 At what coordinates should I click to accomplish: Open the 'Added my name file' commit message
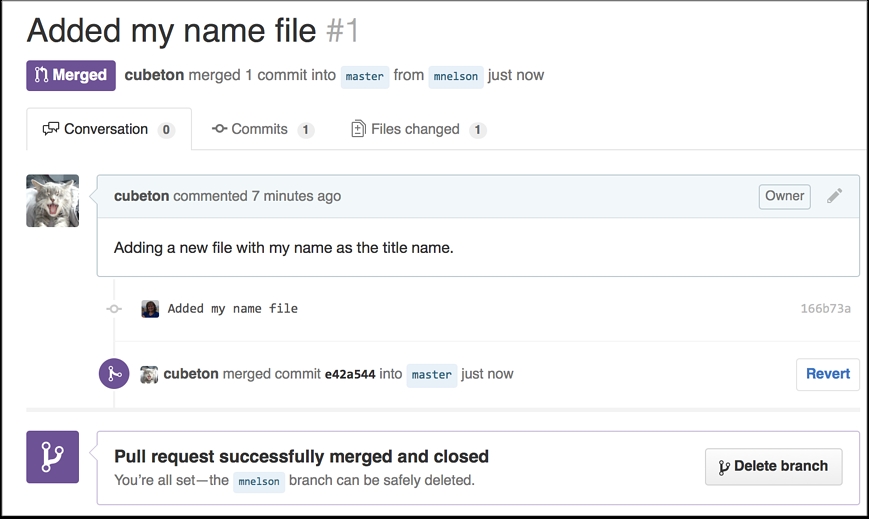point(233,309)
